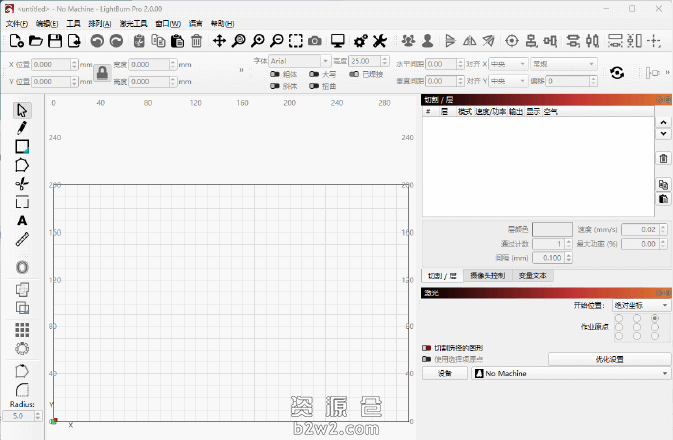
Task: Toggle the 粗体 (bold) switch
Action: 275,74
